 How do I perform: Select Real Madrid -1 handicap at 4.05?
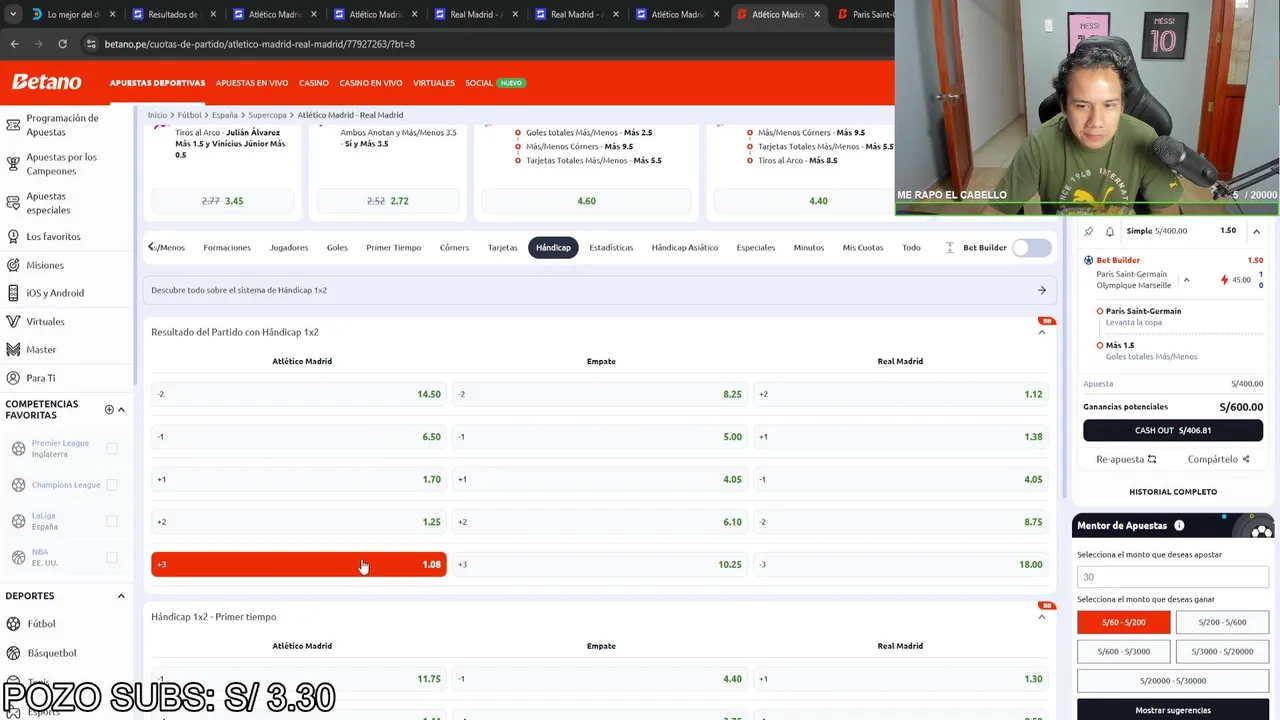click(901, 479)
